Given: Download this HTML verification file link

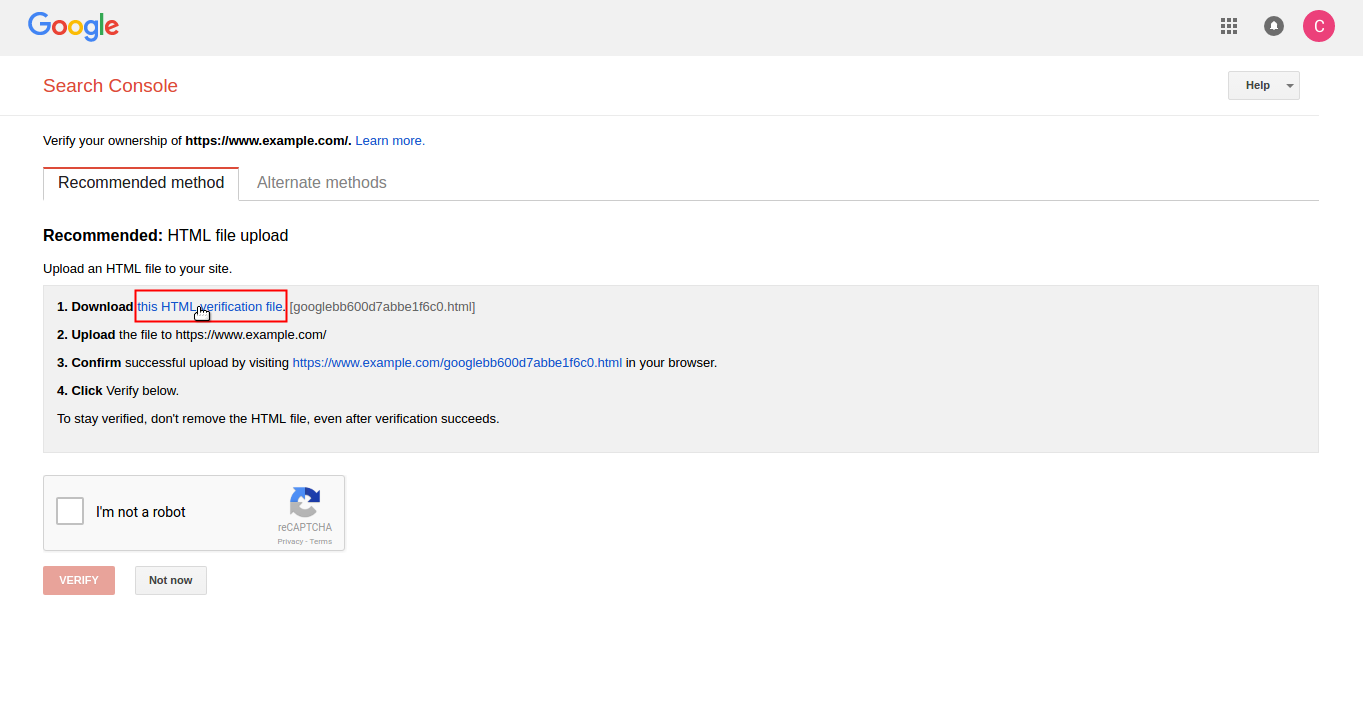Looking at the screenshot, I should point(211,306).
